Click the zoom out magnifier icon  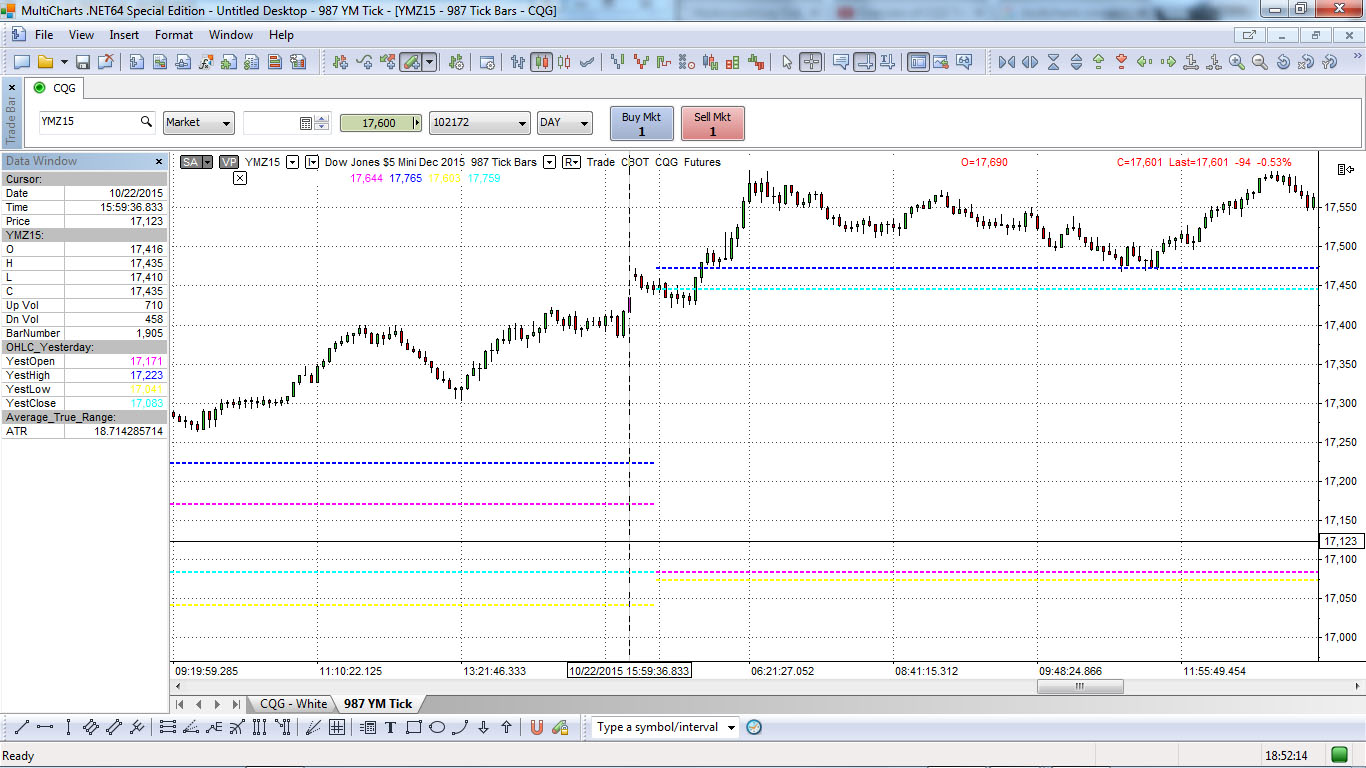coord(1260,62)
